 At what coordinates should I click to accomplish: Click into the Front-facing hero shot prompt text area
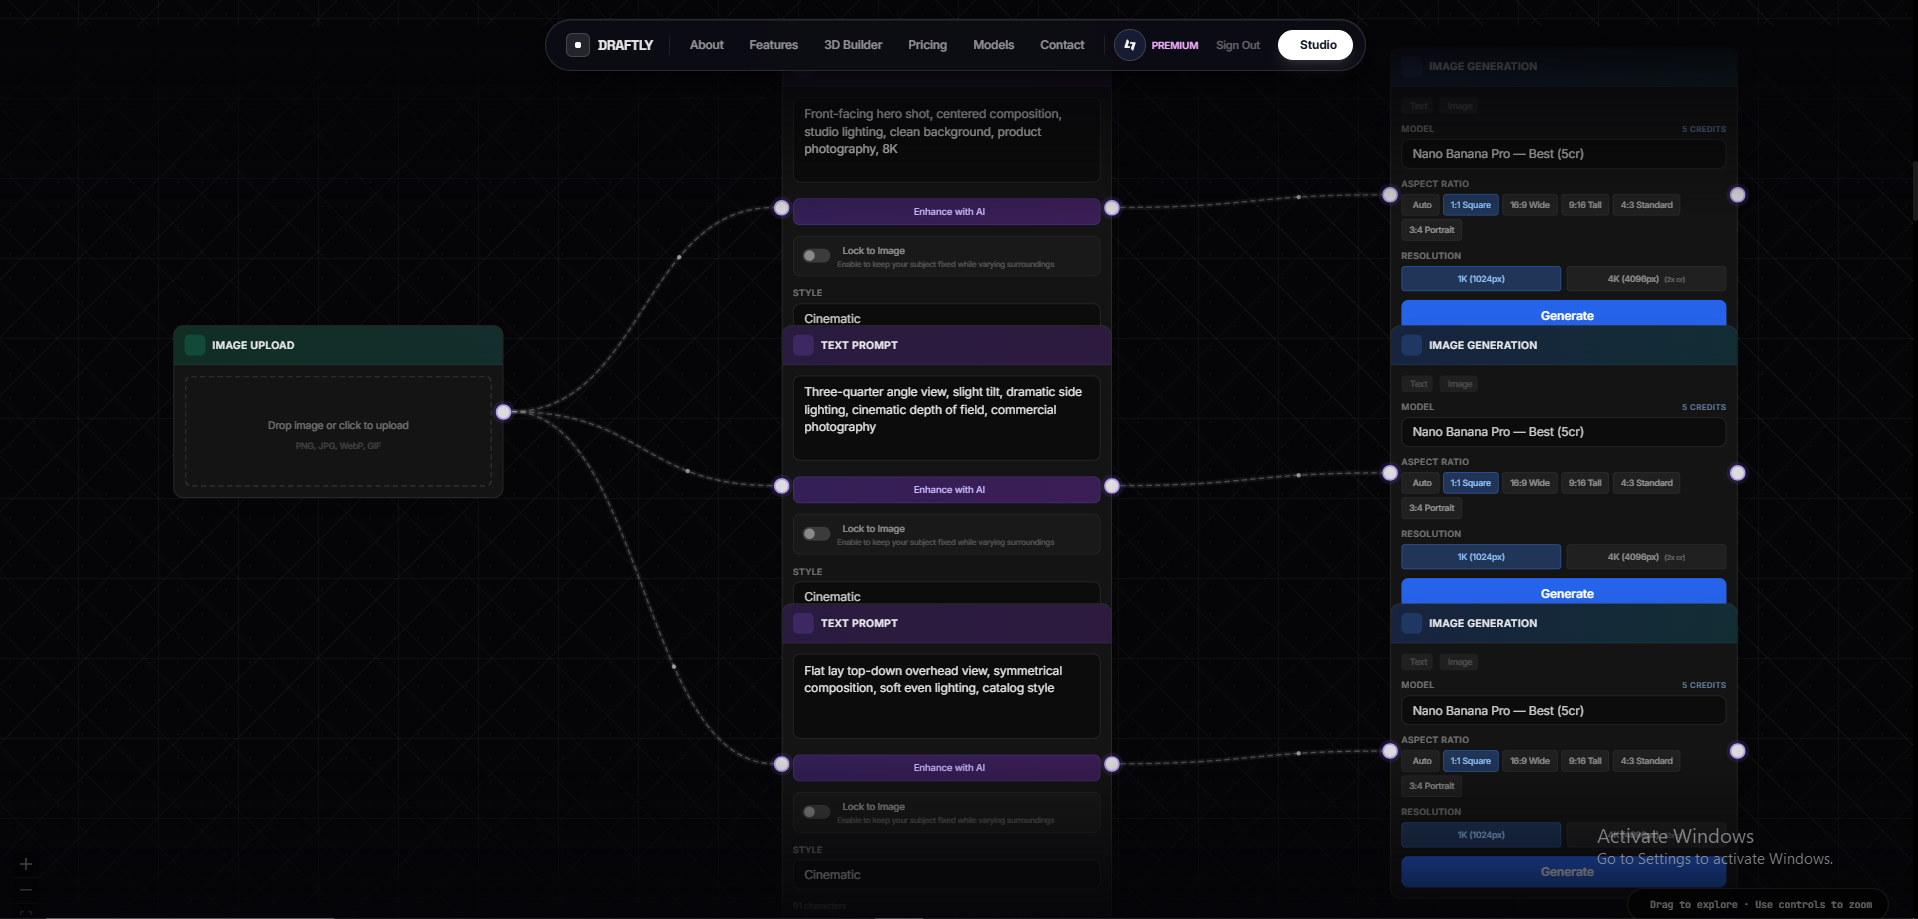946,139
